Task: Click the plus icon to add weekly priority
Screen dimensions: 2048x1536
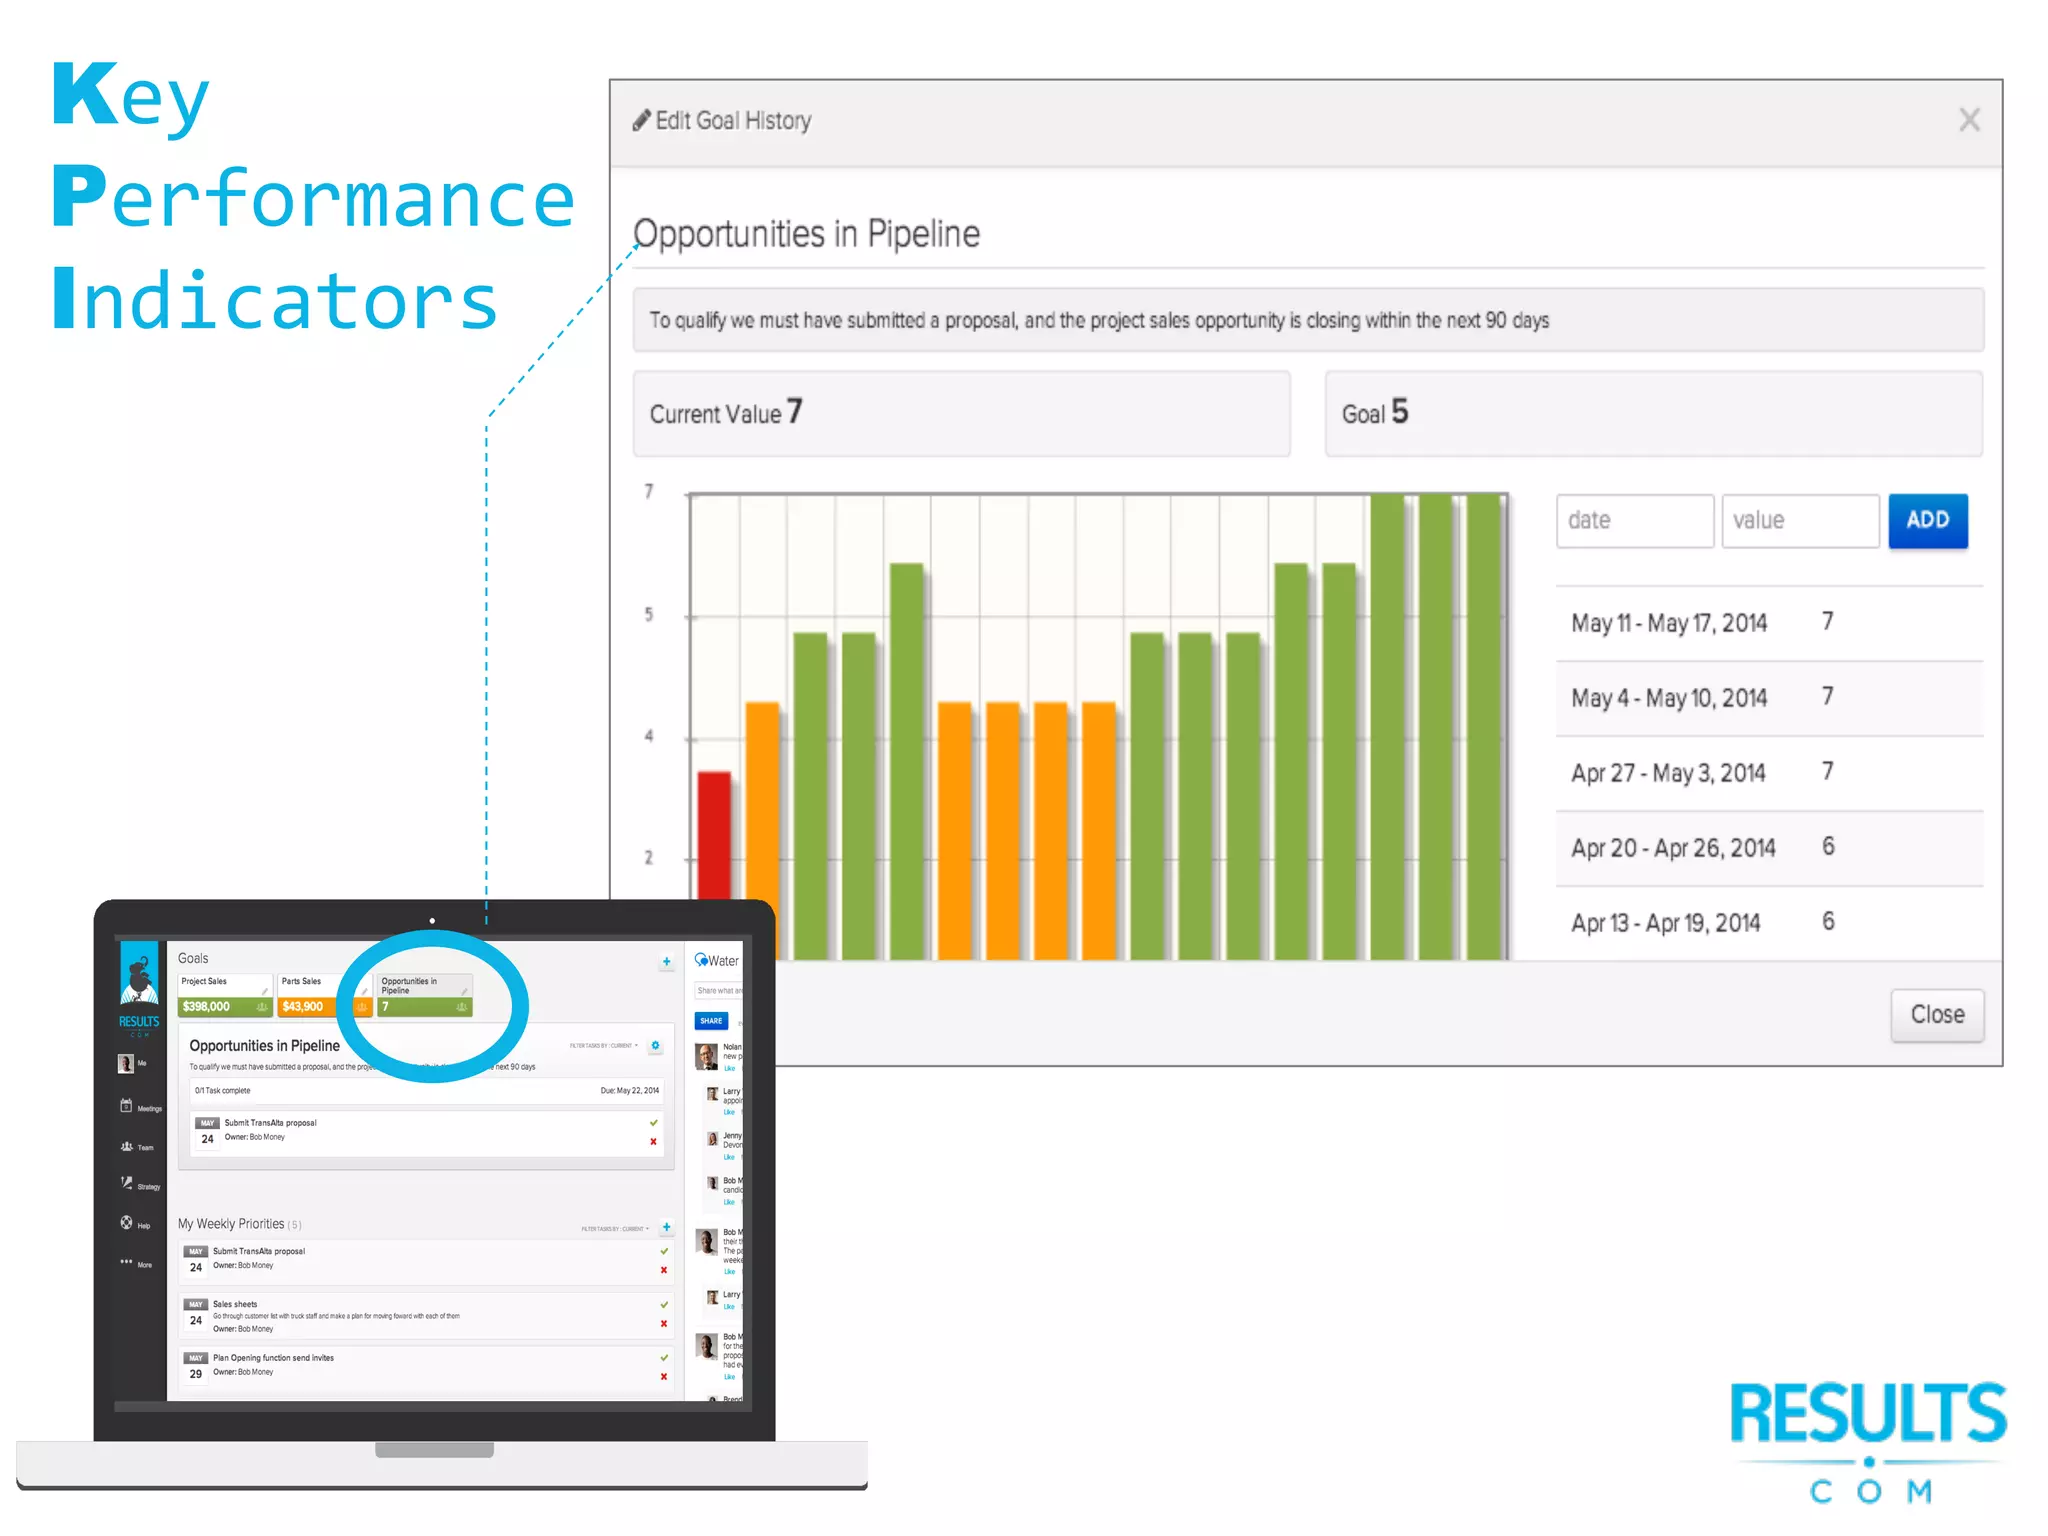Action: (x=666, y=1227)
